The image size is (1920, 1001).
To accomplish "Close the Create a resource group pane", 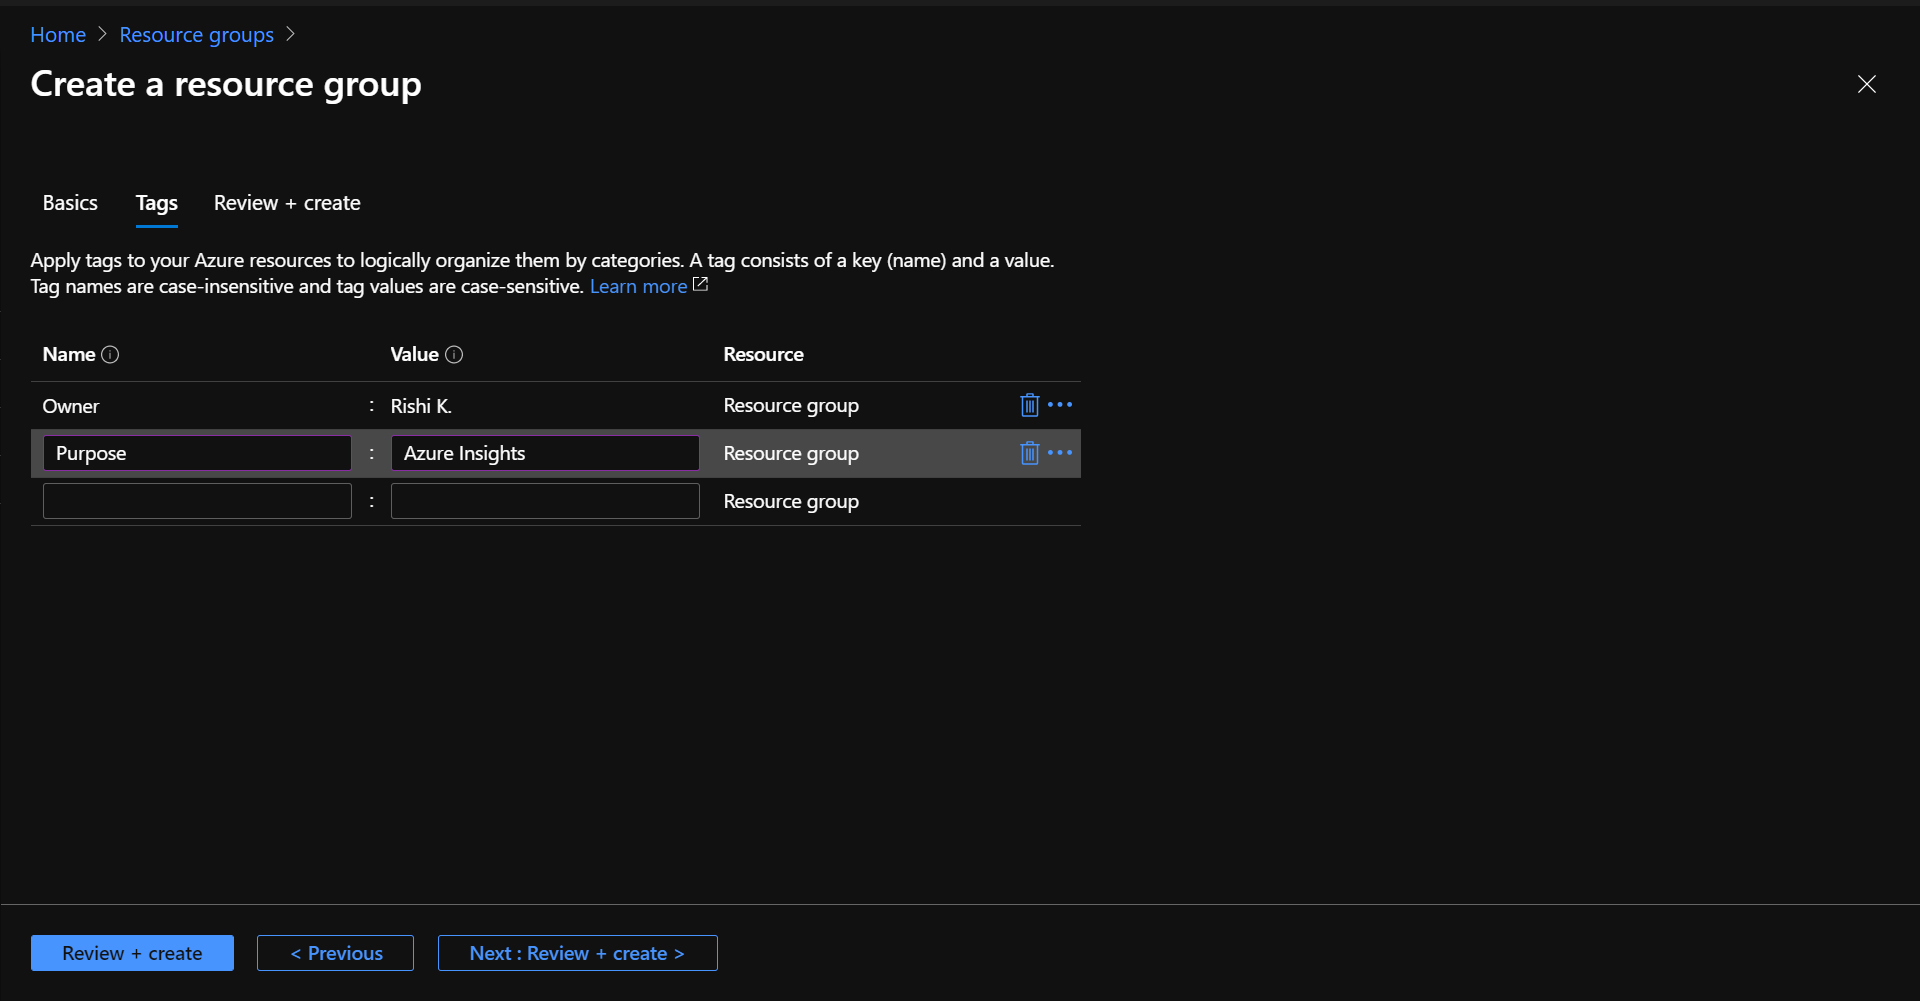I will pyautogui.click(x=1866, y=84).
